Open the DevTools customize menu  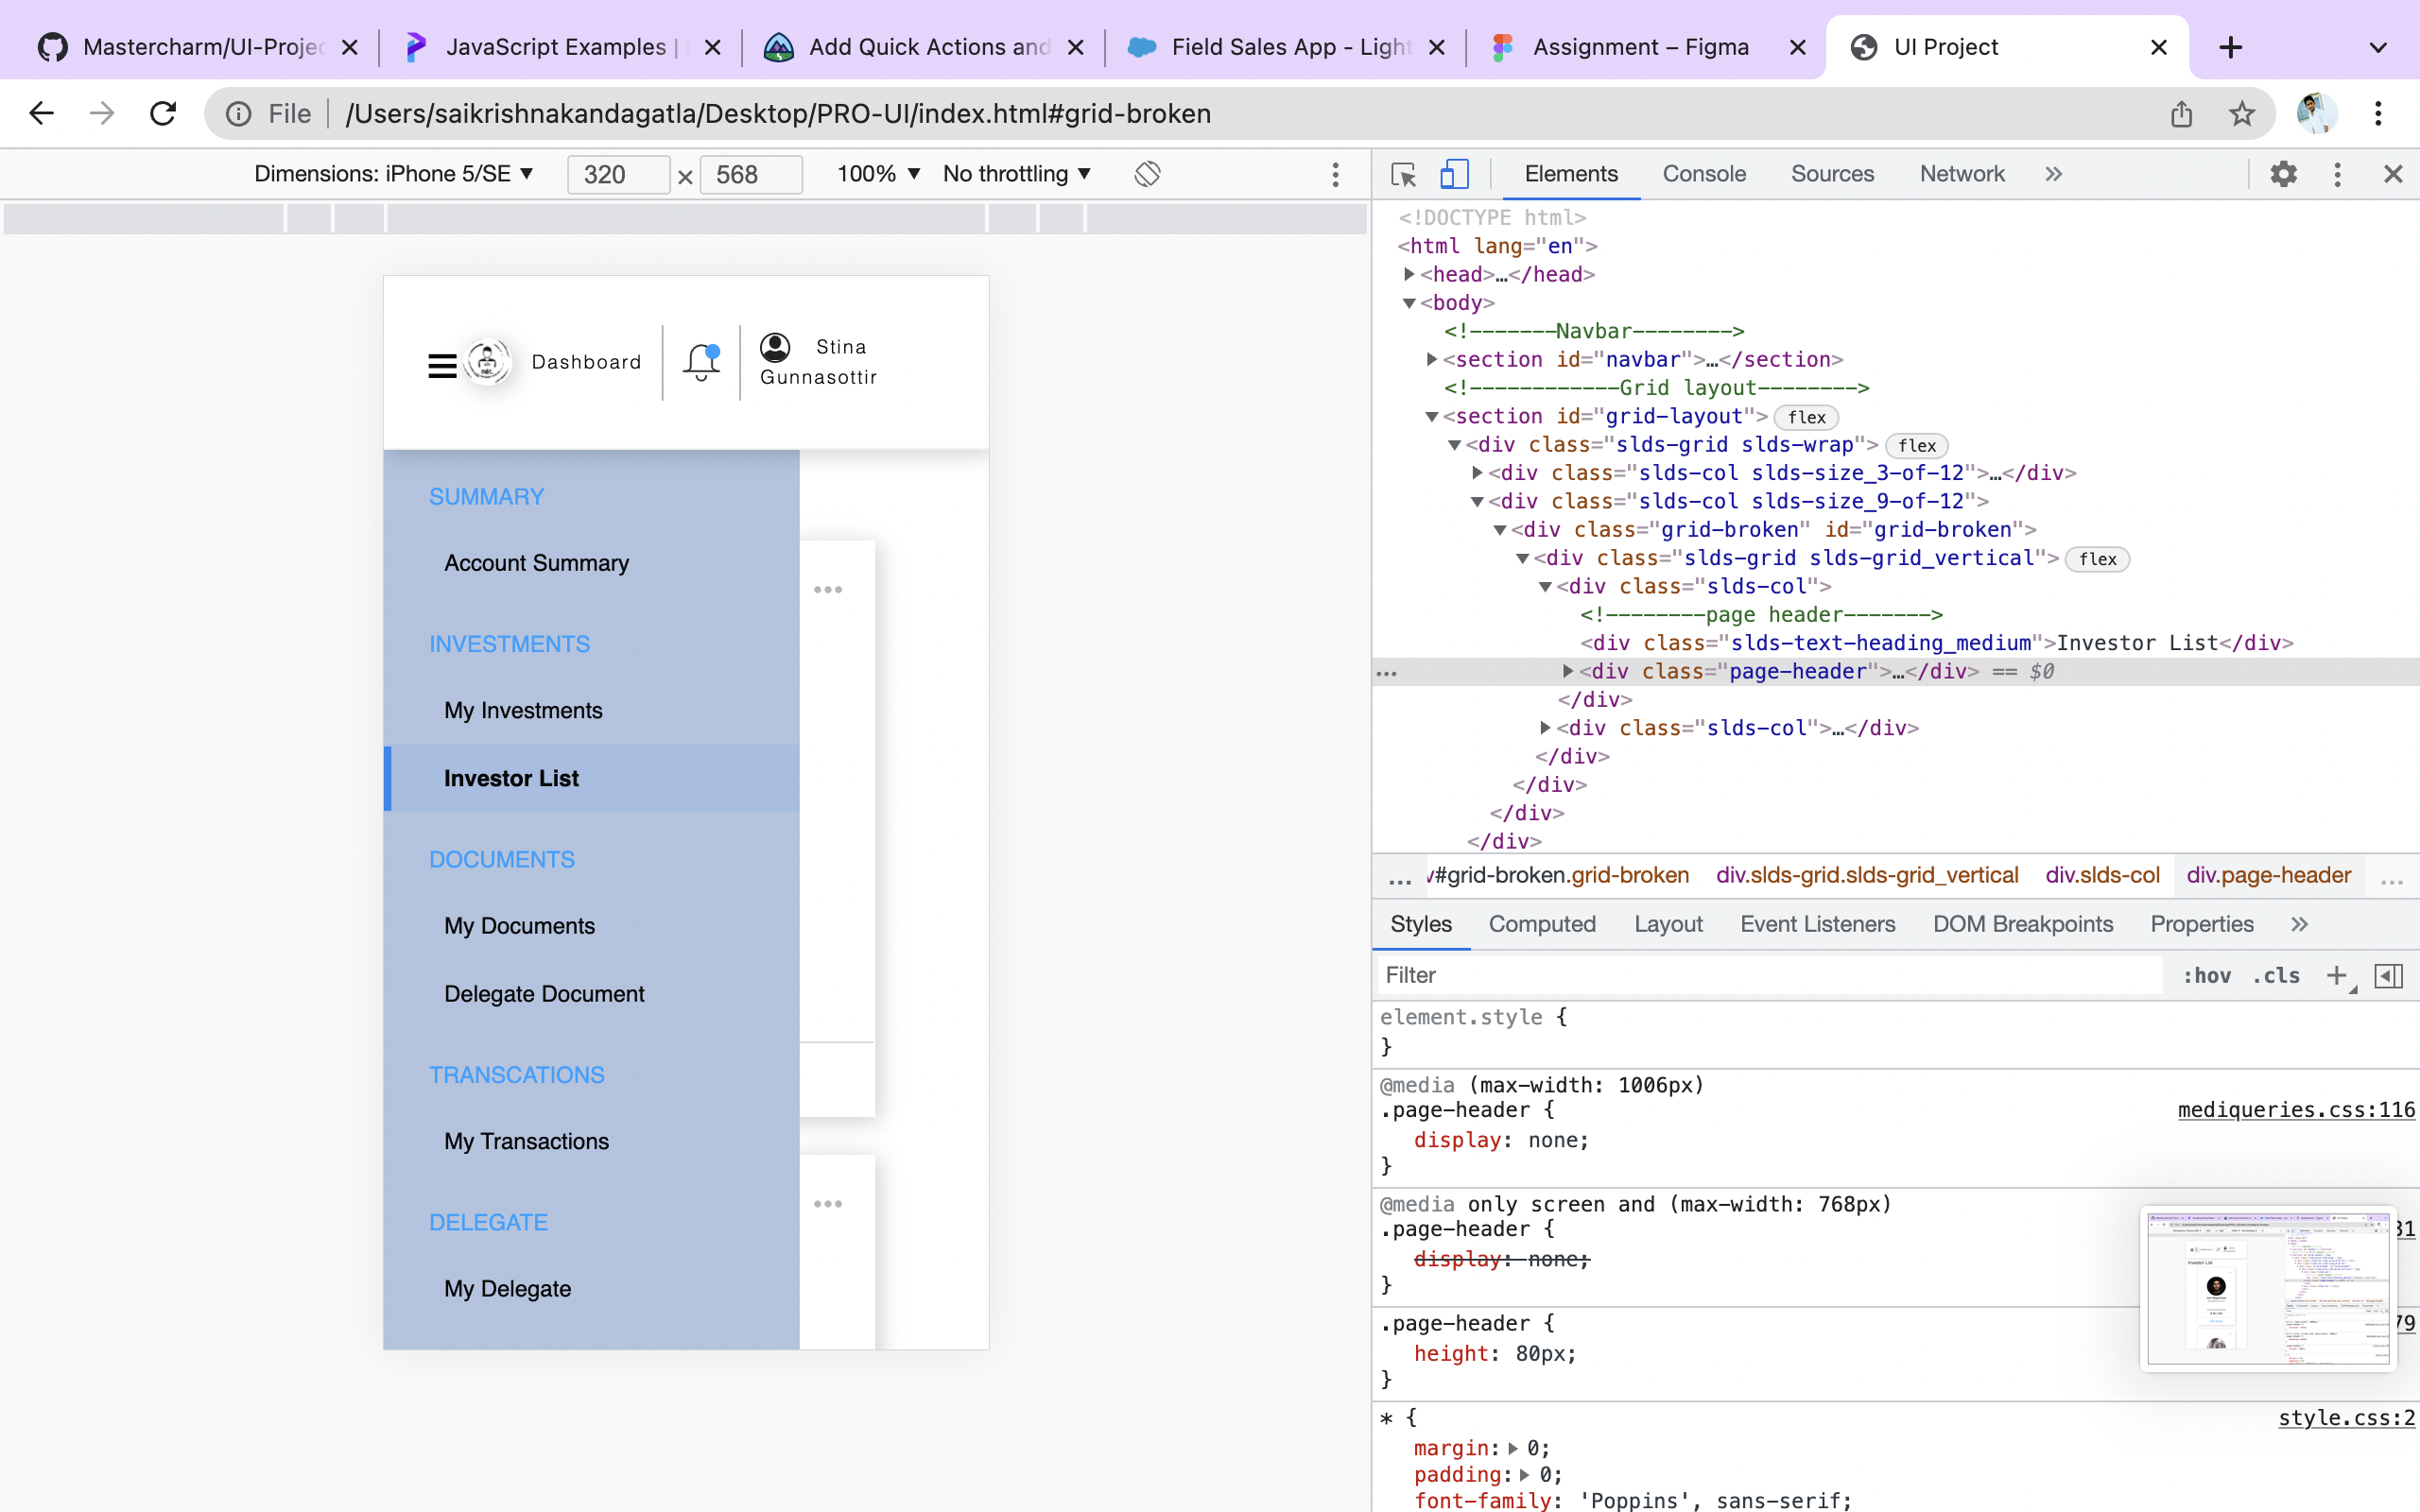click(2337, 174)
